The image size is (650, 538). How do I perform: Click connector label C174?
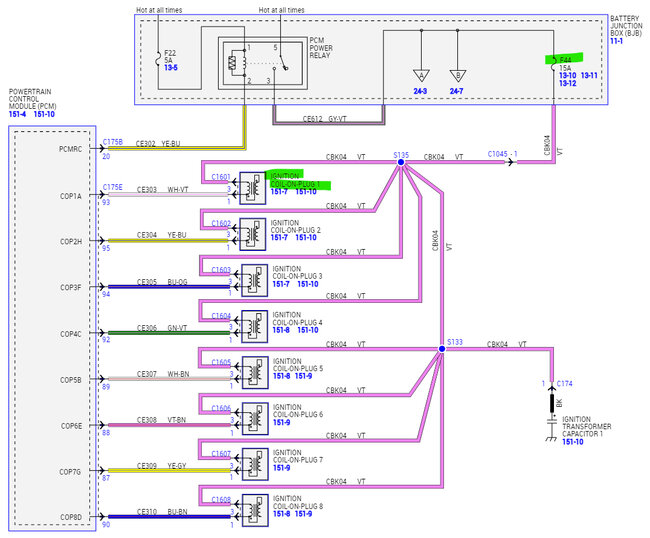(x=564, y=383)
